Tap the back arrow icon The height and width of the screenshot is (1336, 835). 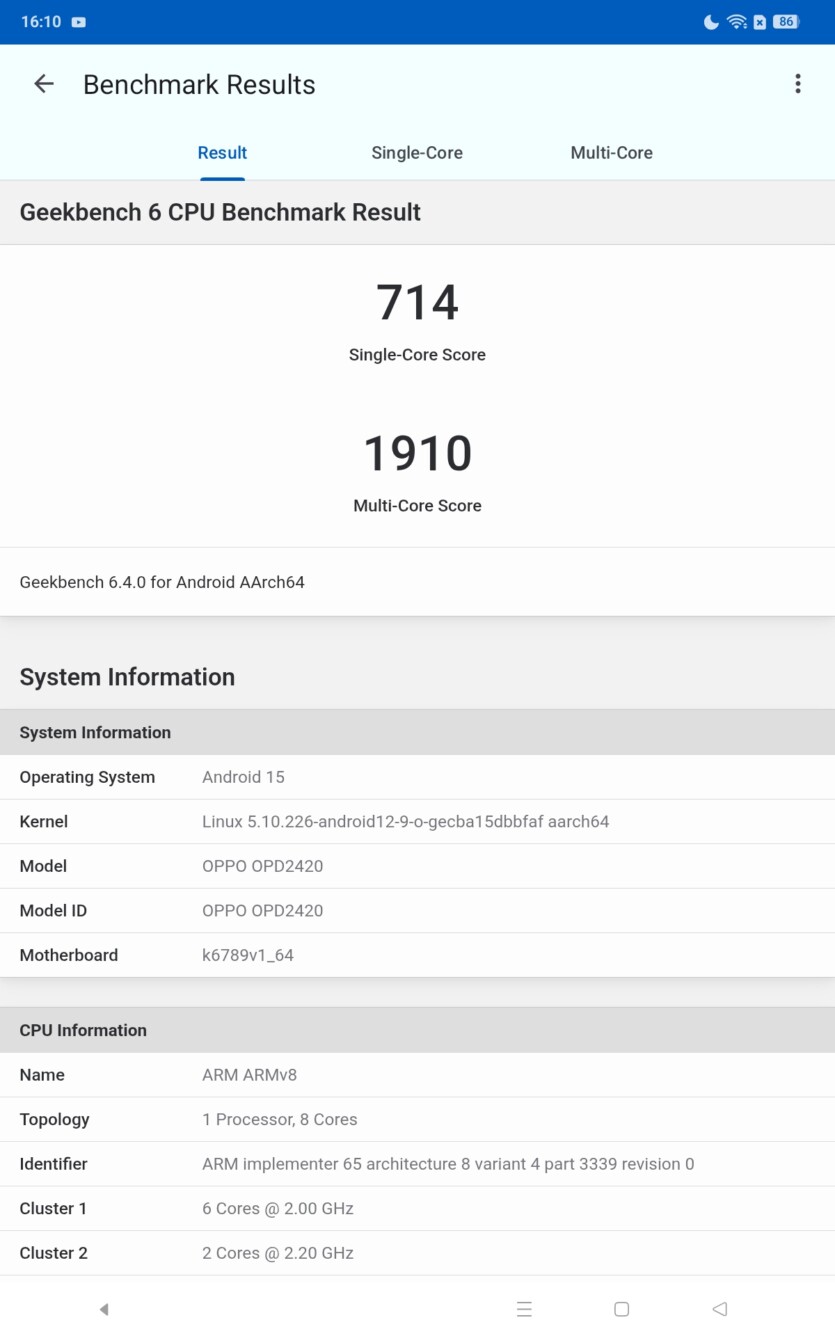point(44,84)
